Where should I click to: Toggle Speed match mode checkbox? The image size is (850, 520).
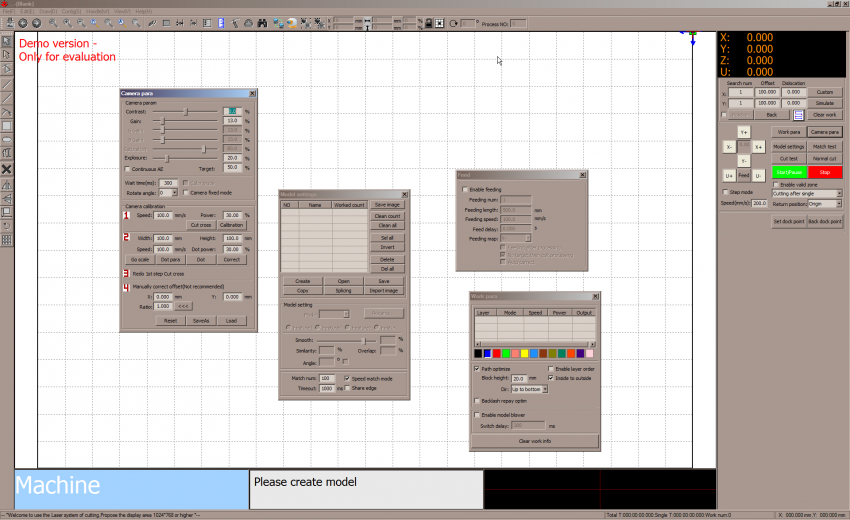[x=347, y=378]
